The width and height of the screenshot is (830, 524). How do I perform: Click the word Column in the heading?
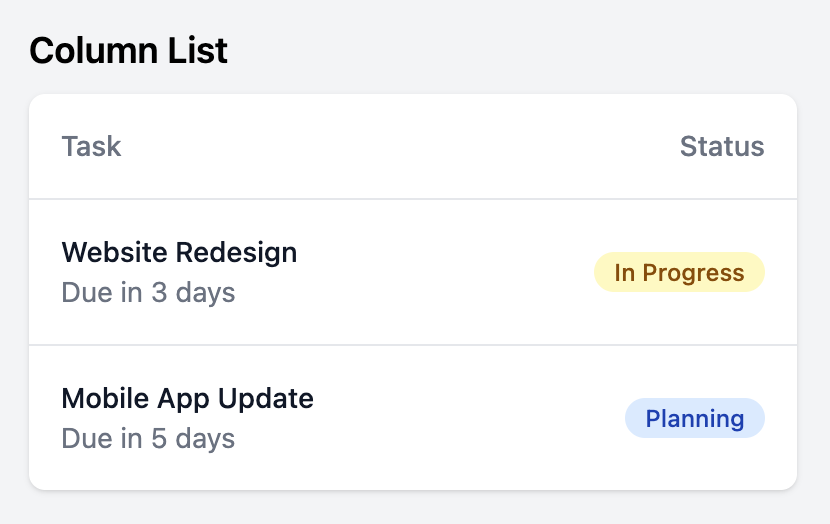pos(93,51)
